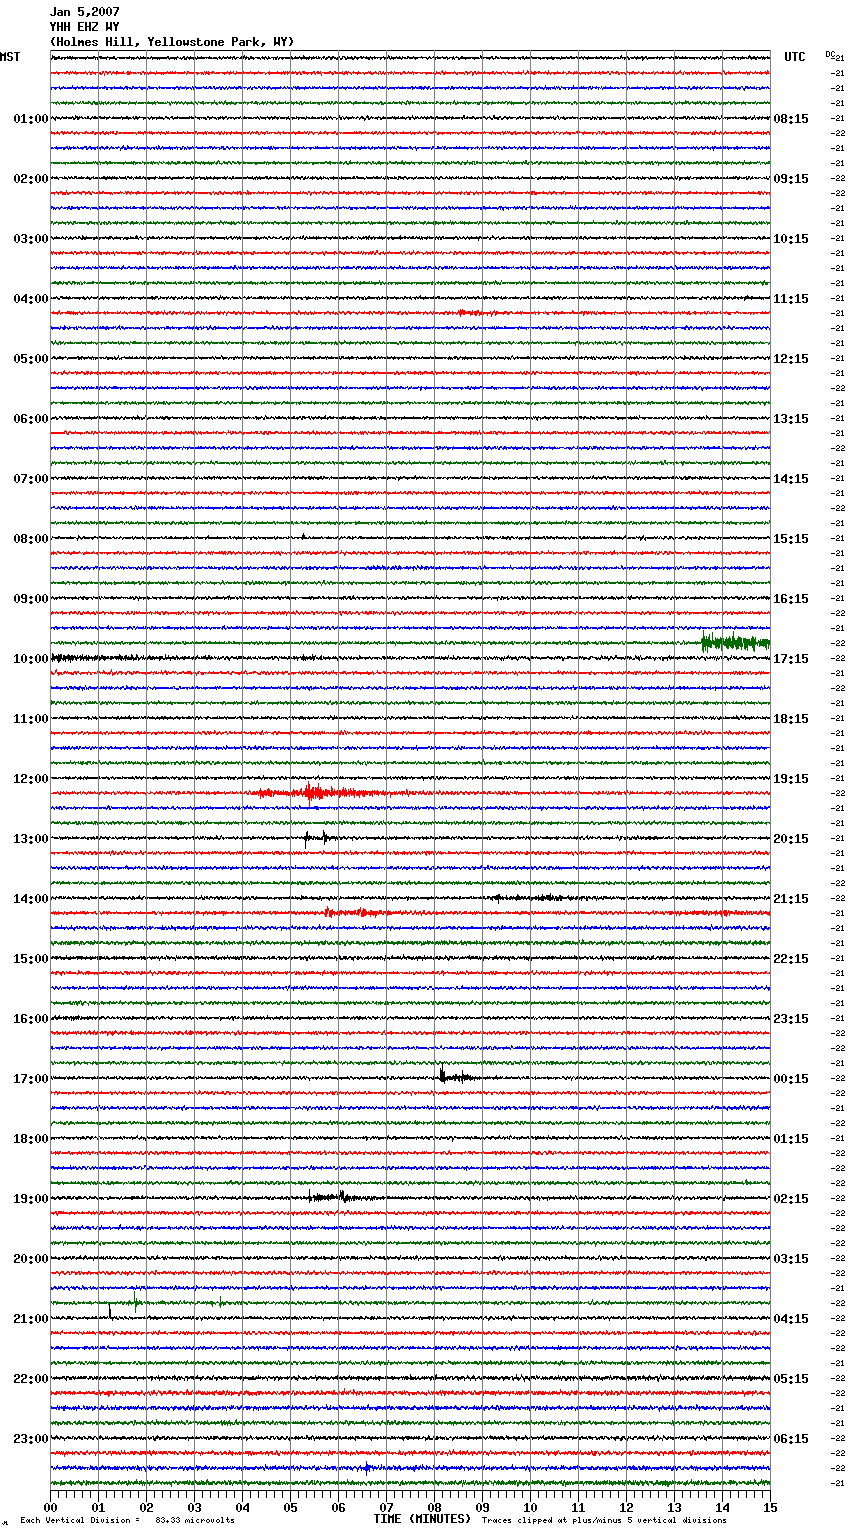Click the "TIME (MINUTES)" axis title

[x=422, y=1519]
